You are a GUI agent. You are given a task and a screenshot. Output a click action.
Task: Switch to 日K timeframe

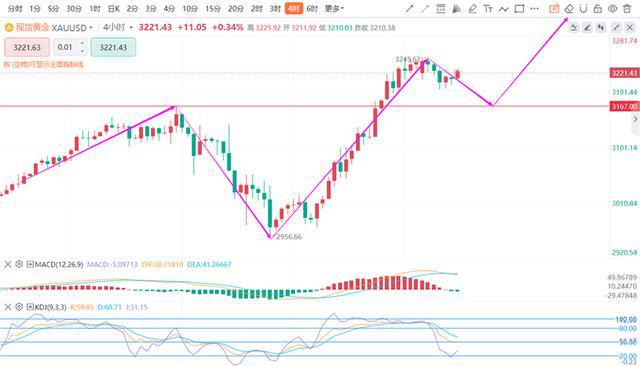[114, 9]
